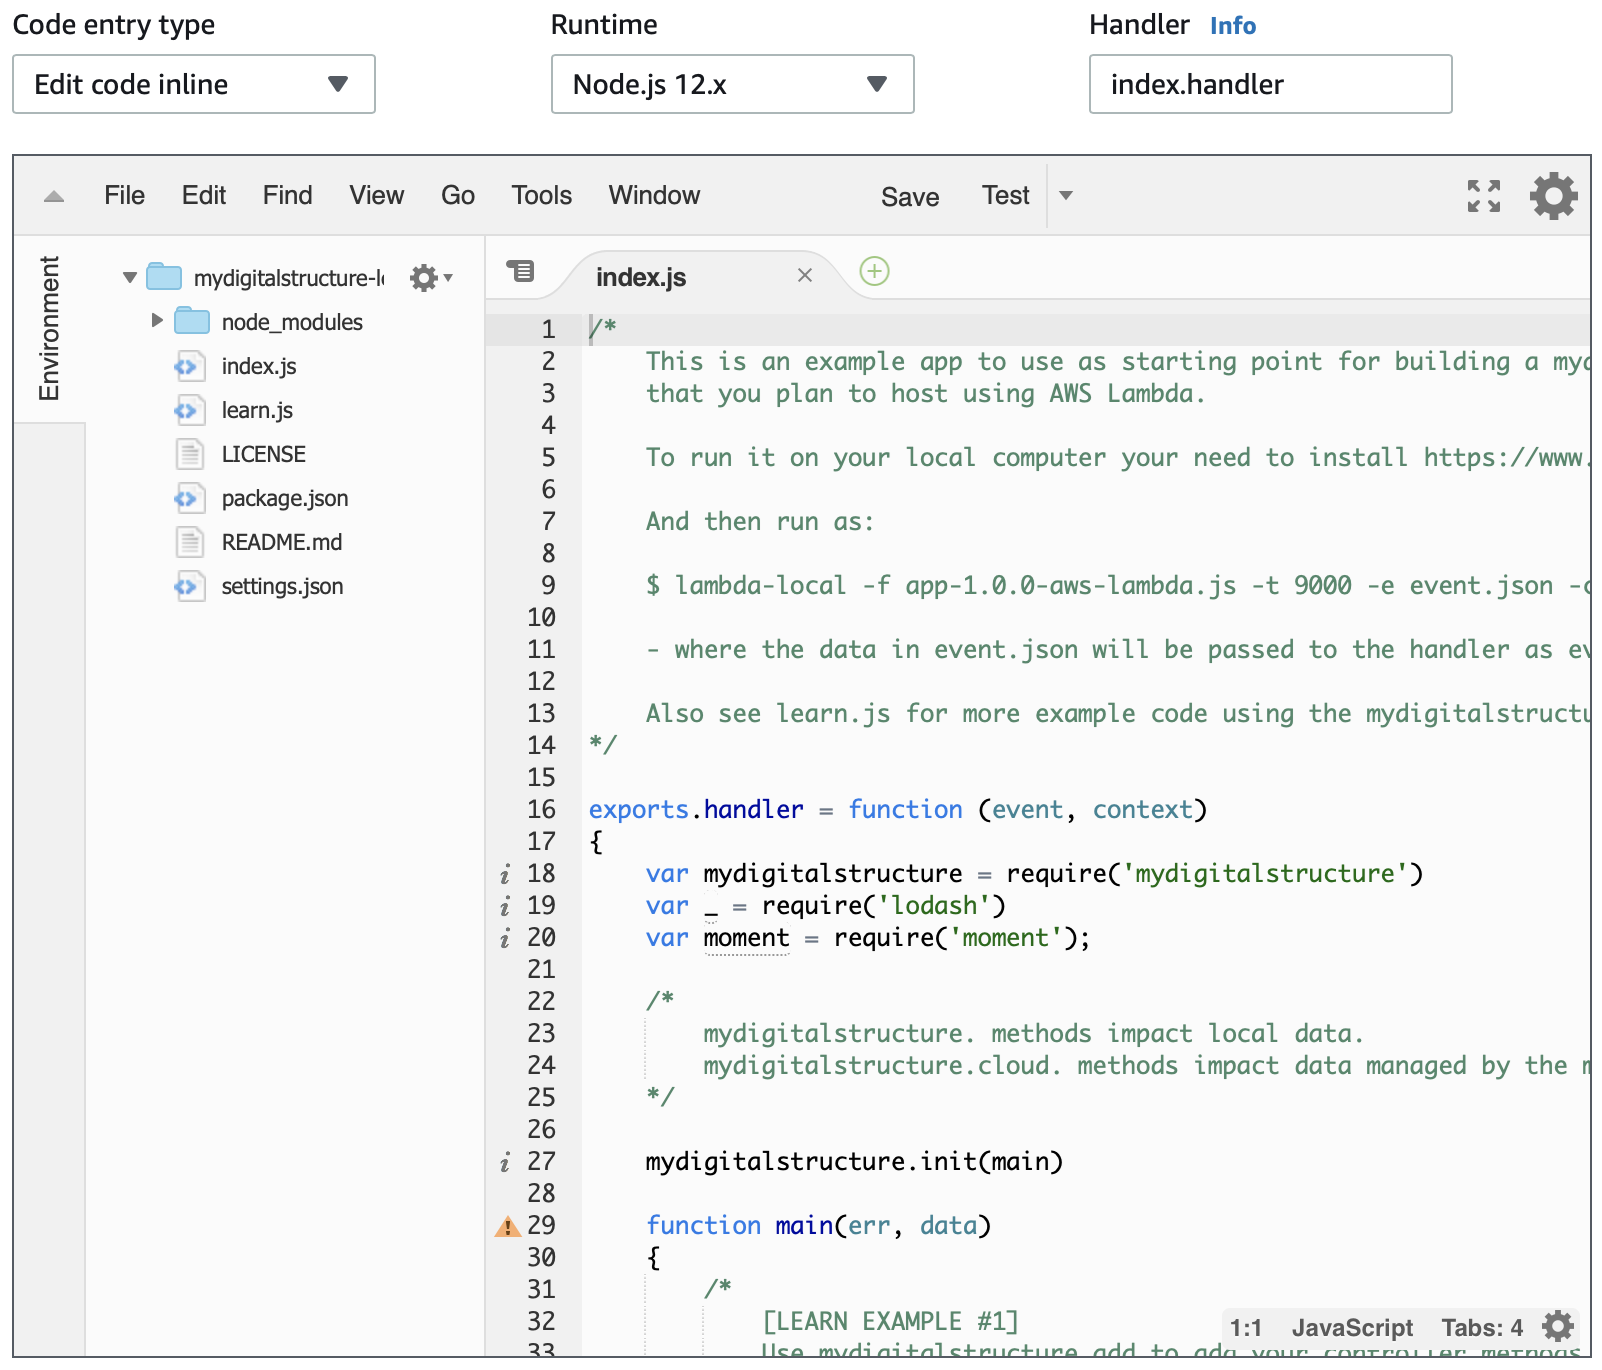Click the index.handler input field

[x=1271, y=84]
